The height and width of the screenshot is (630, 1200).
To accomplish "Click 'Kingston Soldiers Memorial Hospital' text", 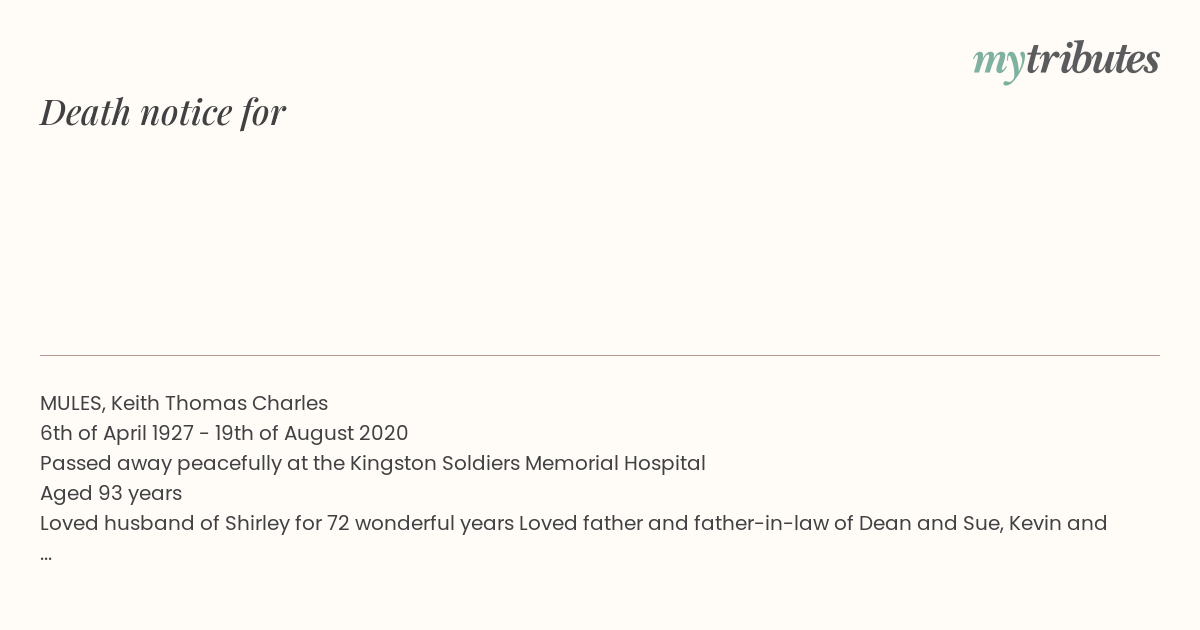I will point(528,463).
